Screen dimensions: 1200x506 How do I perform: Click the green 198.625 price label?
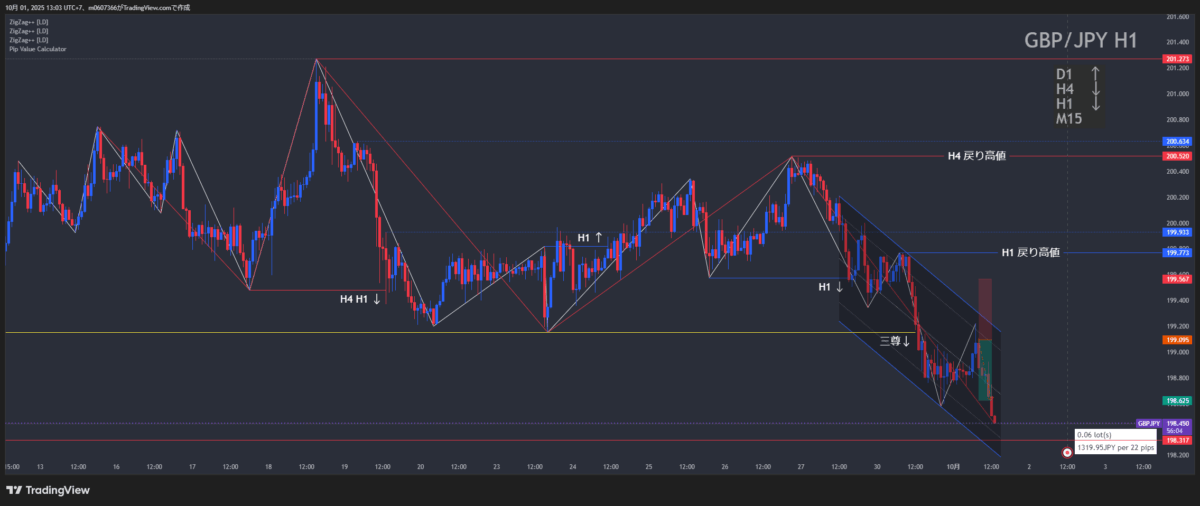point(1177,400)
